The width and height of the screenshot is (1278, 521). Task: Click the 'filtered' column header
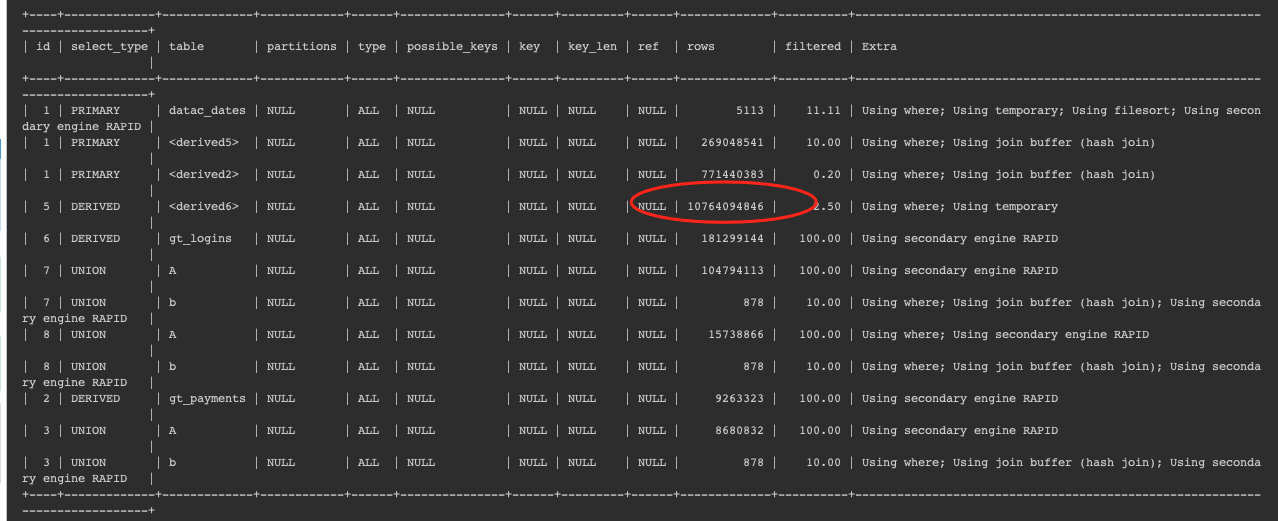813,47
